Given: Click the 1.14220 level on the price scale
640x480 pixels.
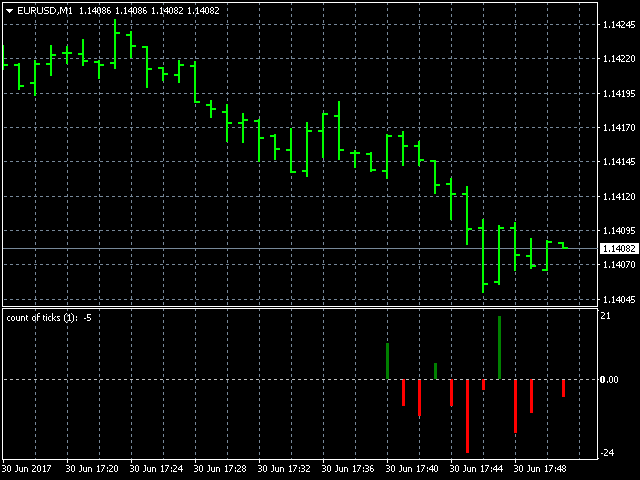Looking at the screenshot, I should point(619,59).
